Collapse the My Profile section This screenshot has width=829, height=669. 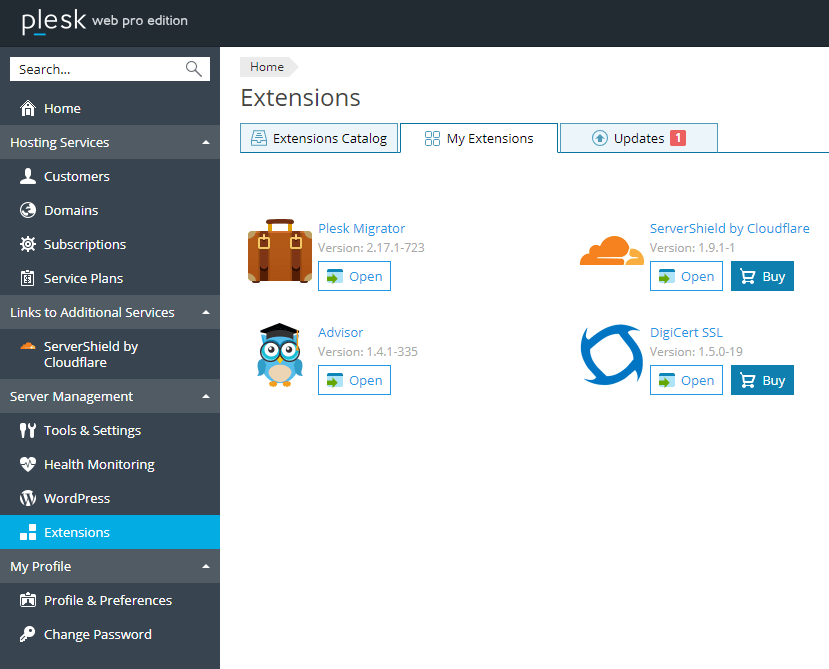pyautogui.click(x=206, y=566)
